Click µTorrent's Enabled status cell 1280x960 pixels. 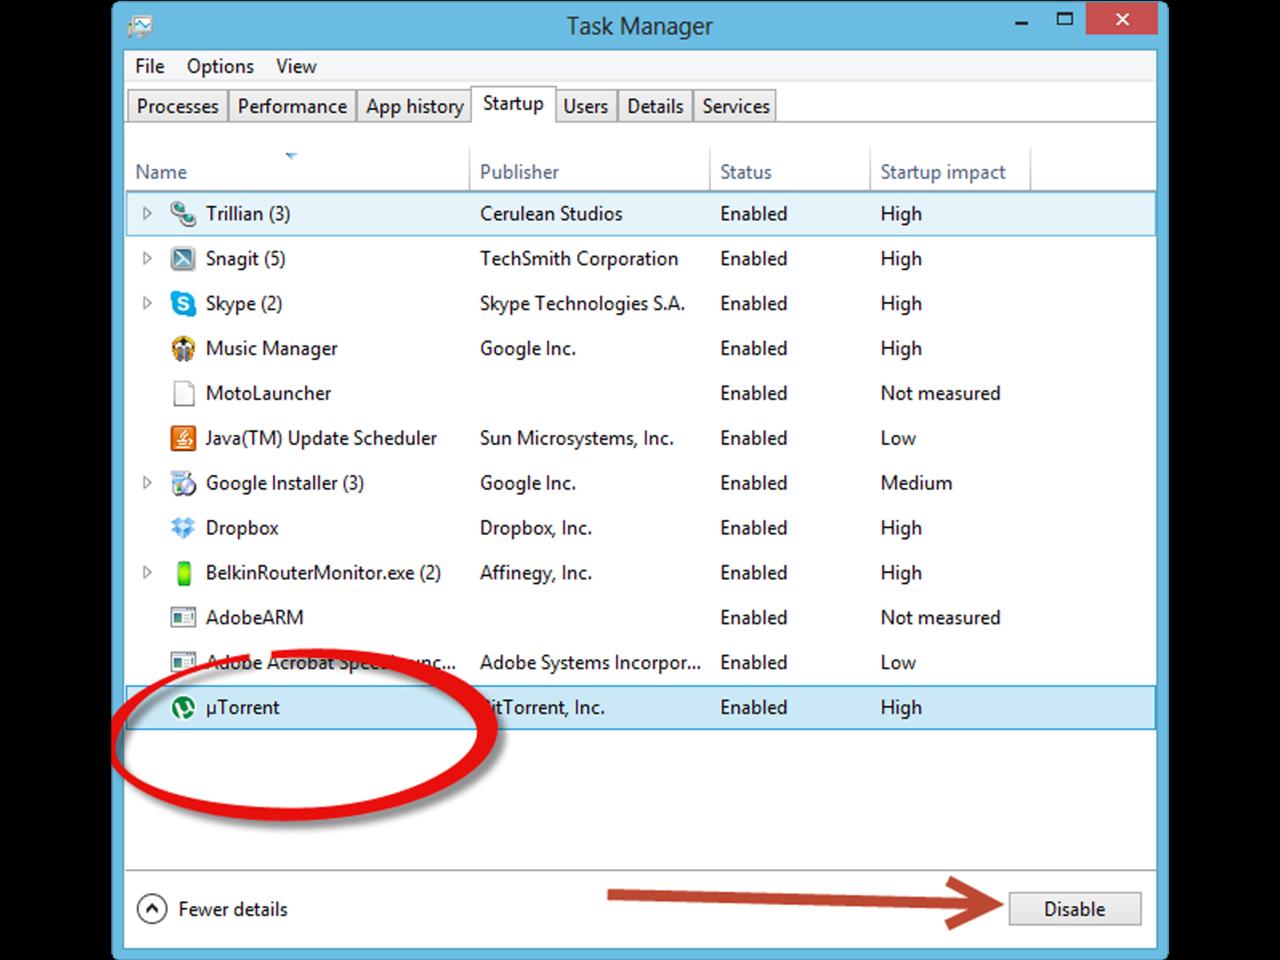[x=754, y=707]
